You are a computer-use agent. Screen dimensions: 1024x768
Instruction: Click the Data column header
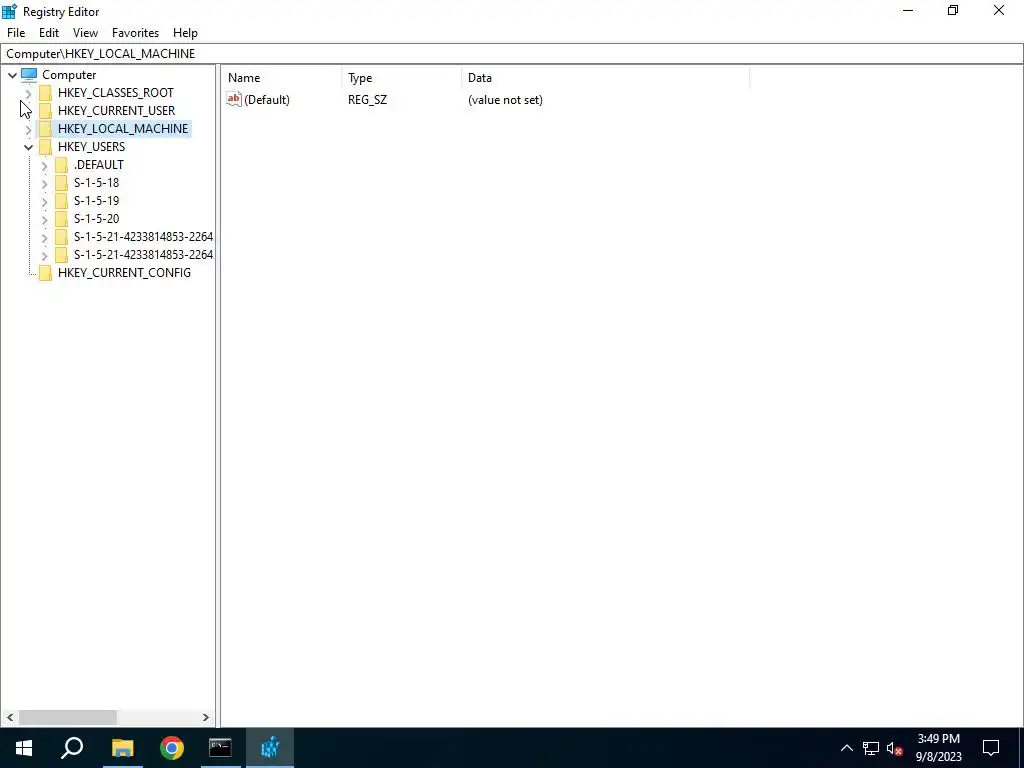(x=605, y=78)
